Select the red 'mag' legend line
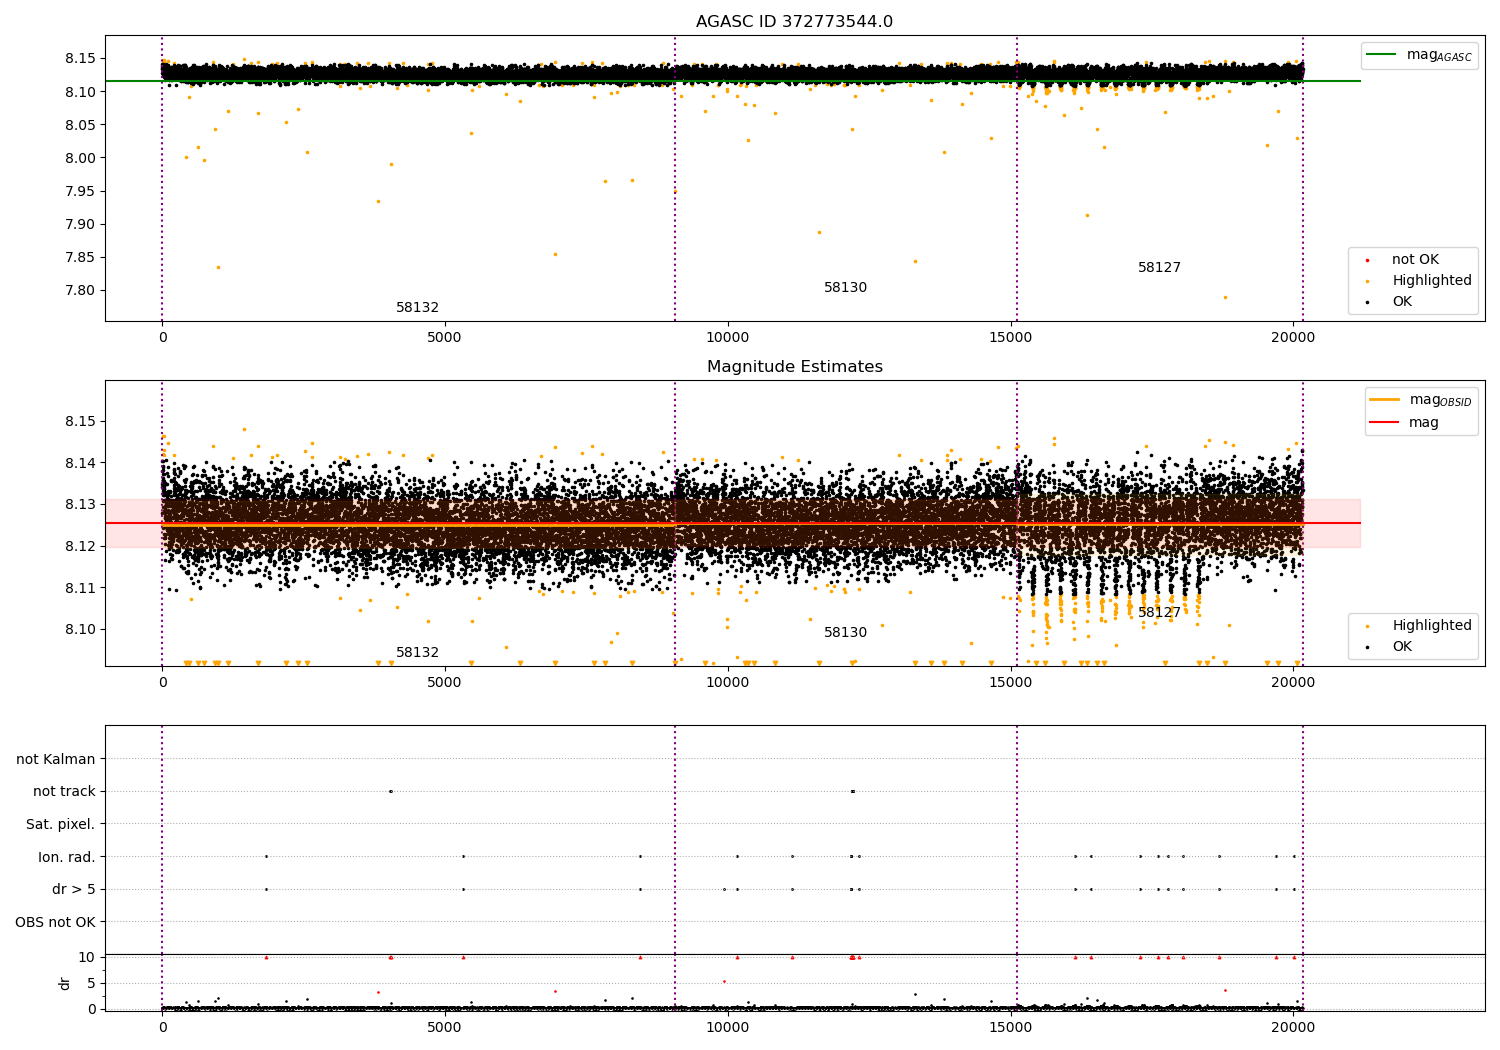Screen dimensions: 1500x1050 coord(1384,422)
